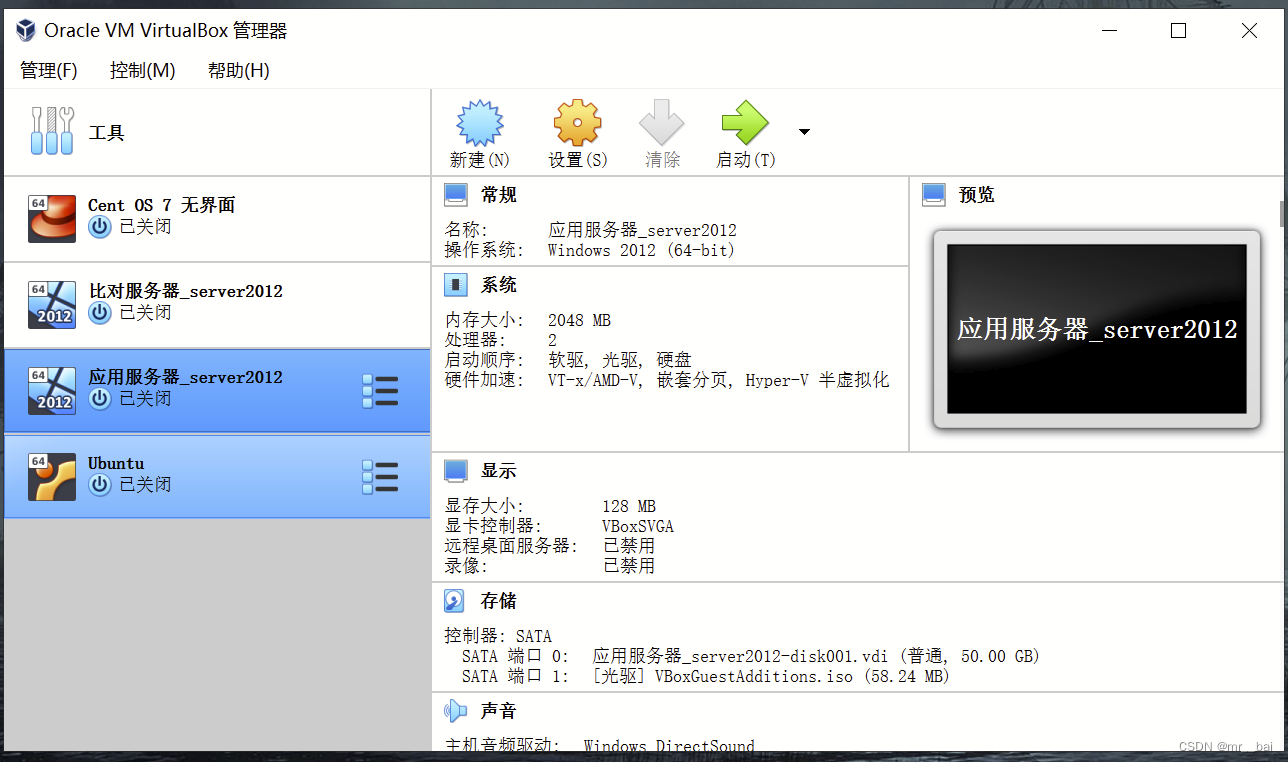The image size is (1288, 762).
Task: Click the 应用服务器_server2012 preview screen
Action: (1096, 328)
